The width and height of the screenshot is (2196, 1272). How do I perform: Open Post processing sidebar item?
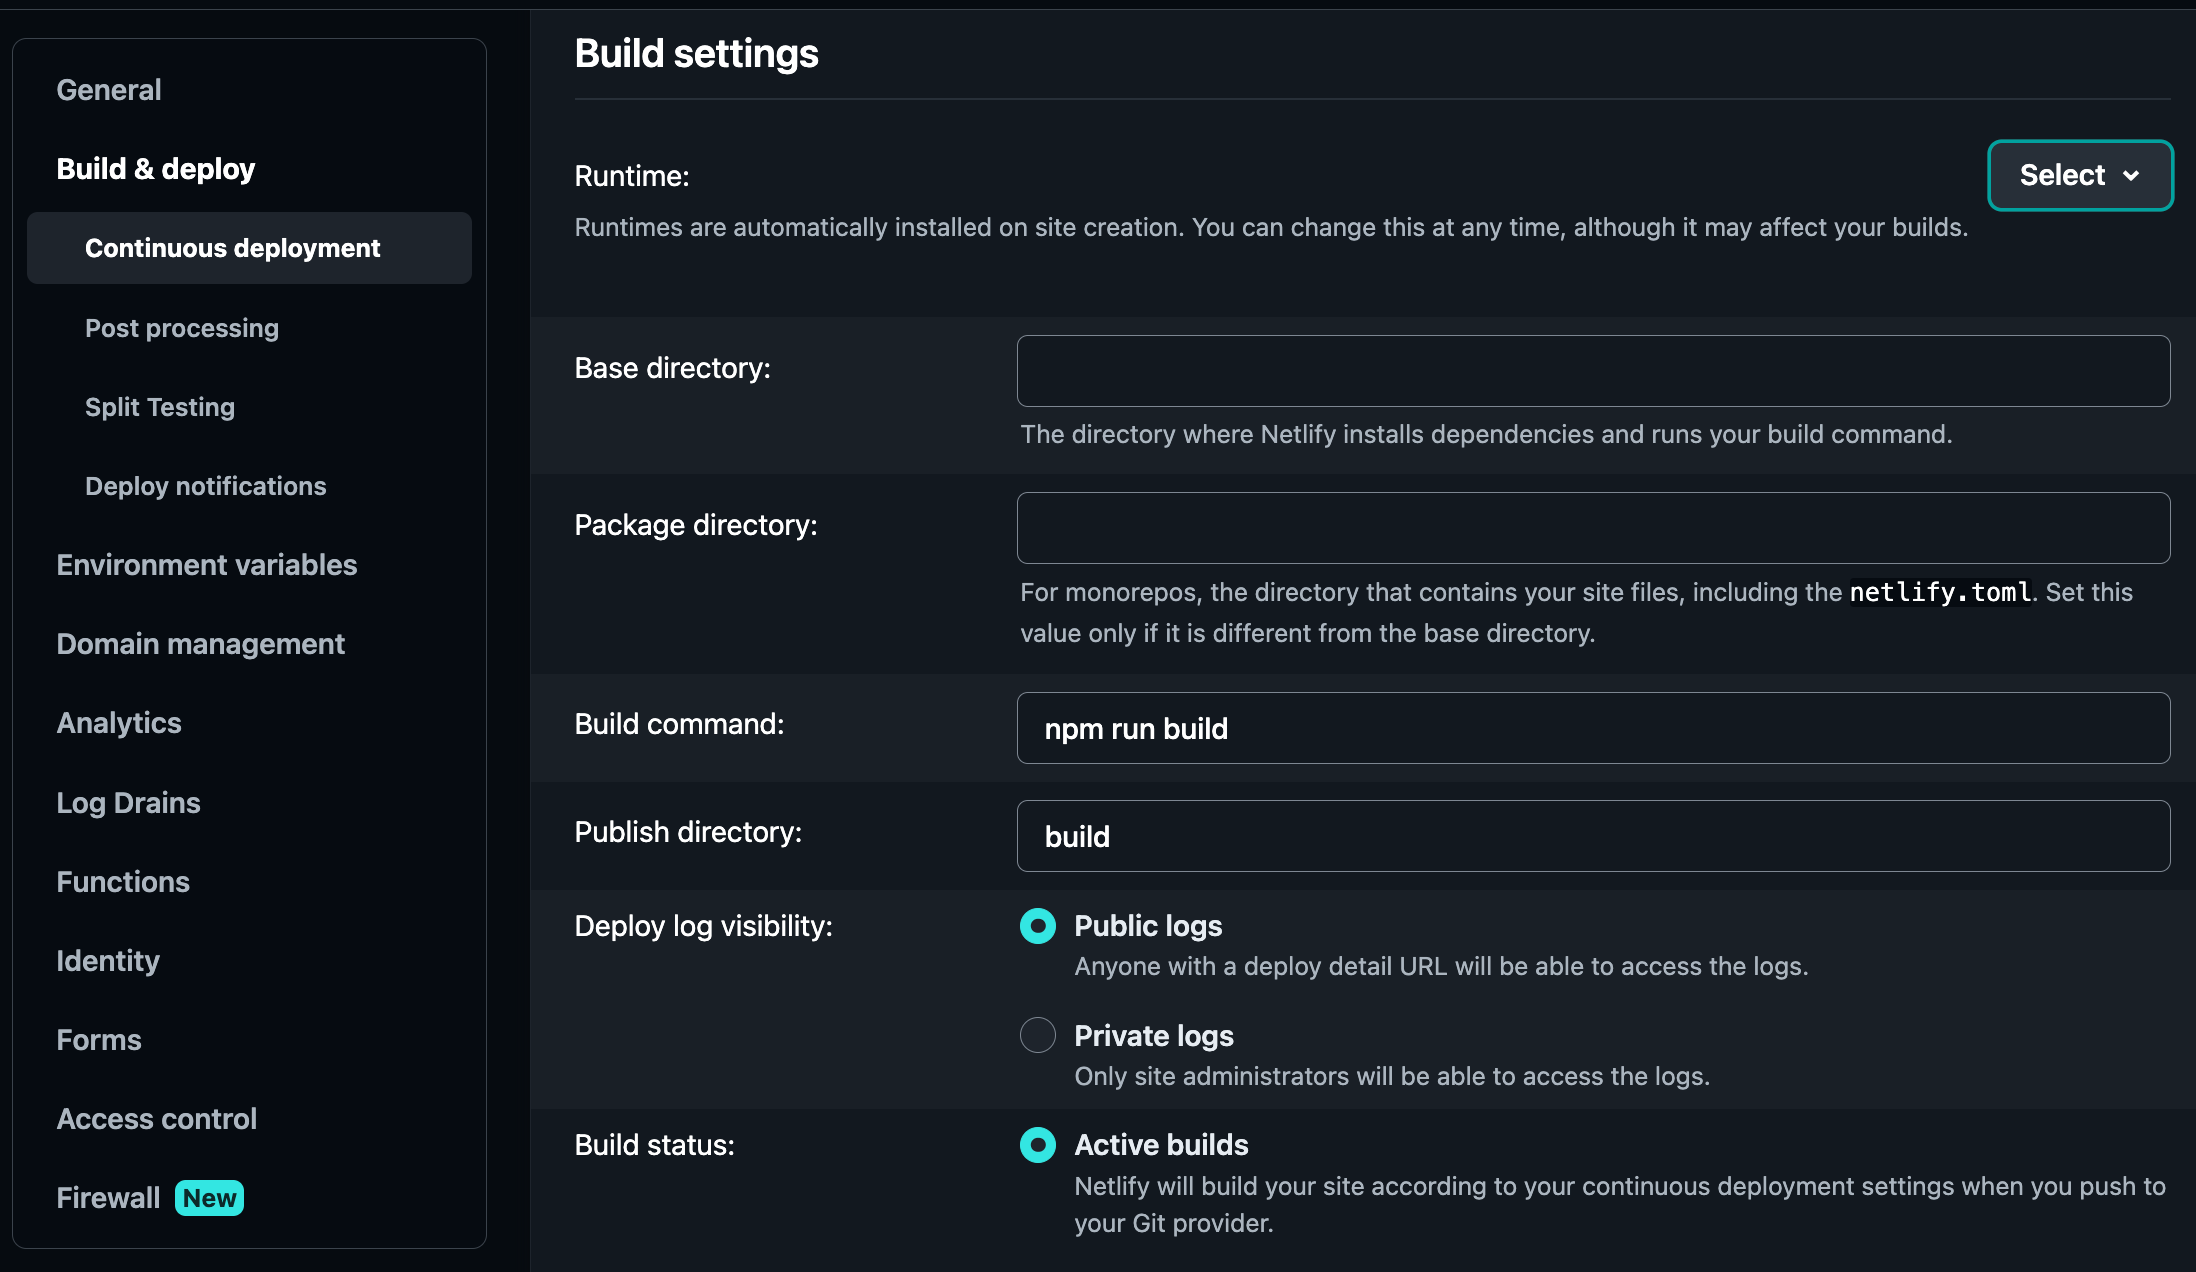(x=181, y=328)
